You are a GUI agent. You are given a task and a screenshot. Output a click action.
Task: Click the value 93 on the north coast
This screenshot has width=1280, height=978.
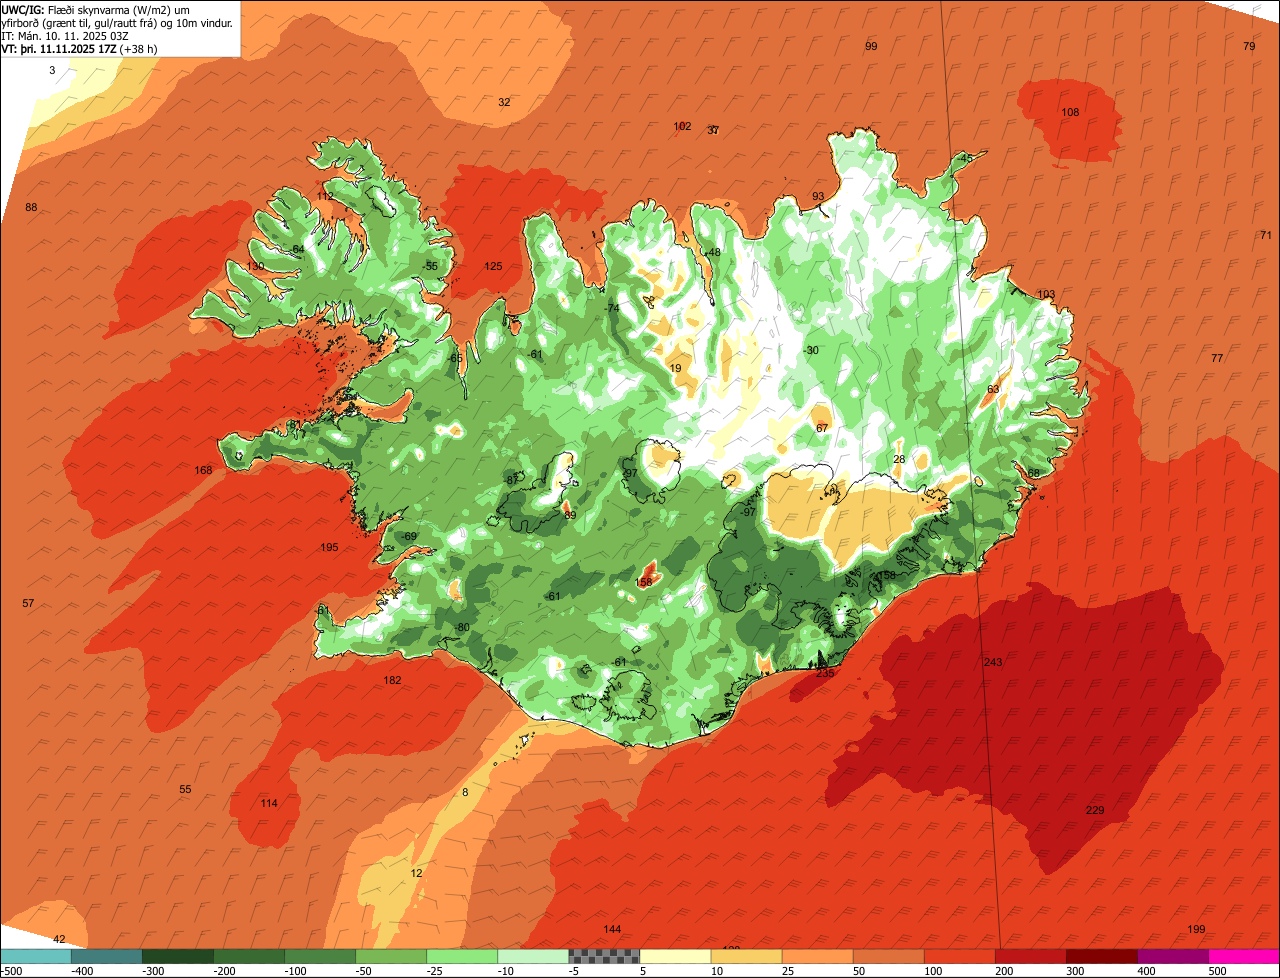click(x=818, y=196)
